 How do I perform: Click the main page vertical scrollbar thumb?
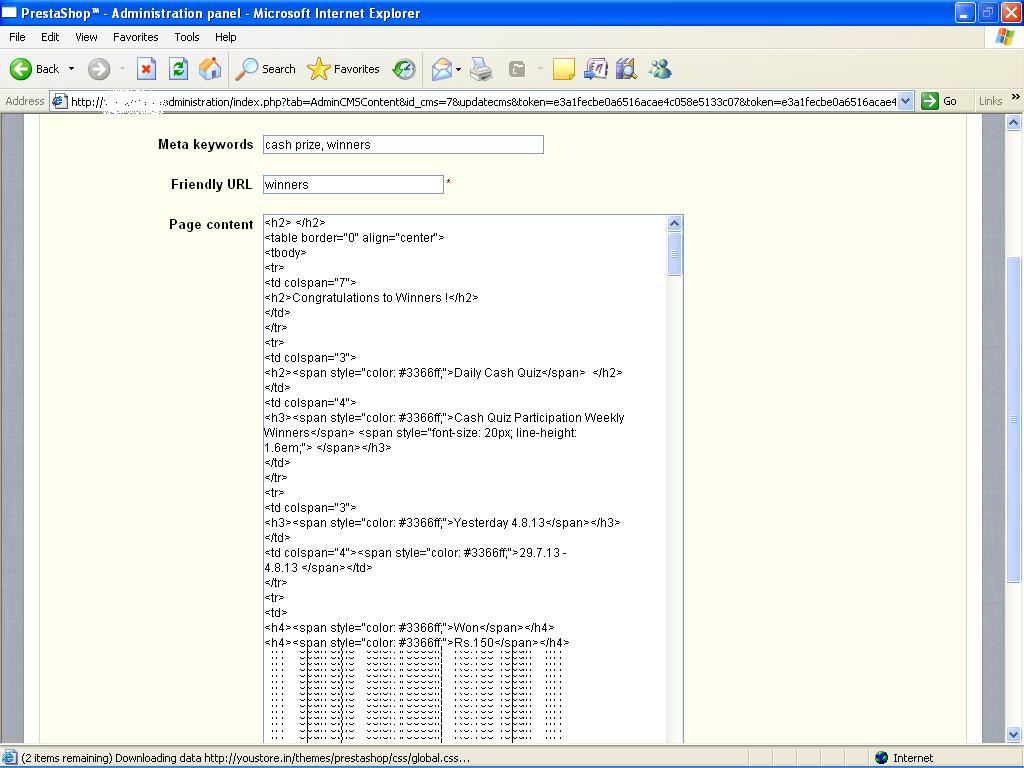(1014, 420)
